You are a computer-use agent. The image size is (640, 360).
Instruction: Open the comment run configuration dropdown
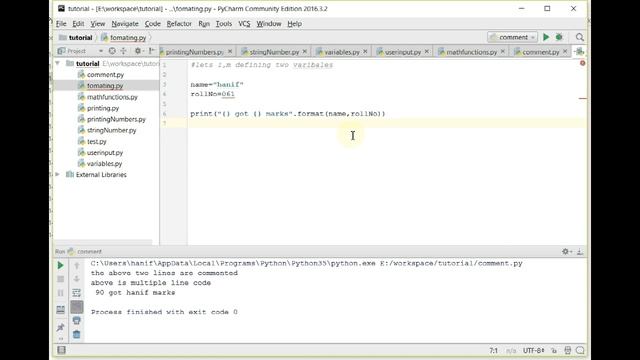pos(512,37)
